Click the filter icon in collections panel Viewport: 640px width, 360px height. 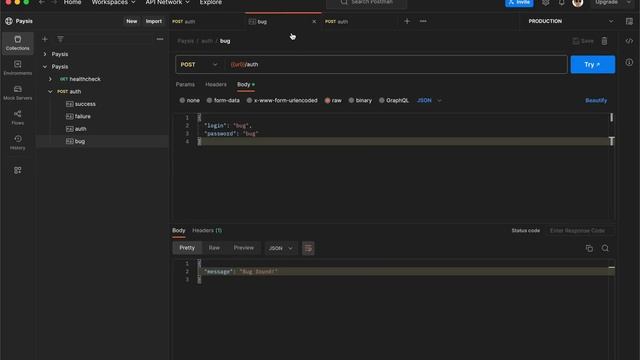pos(60,39)
